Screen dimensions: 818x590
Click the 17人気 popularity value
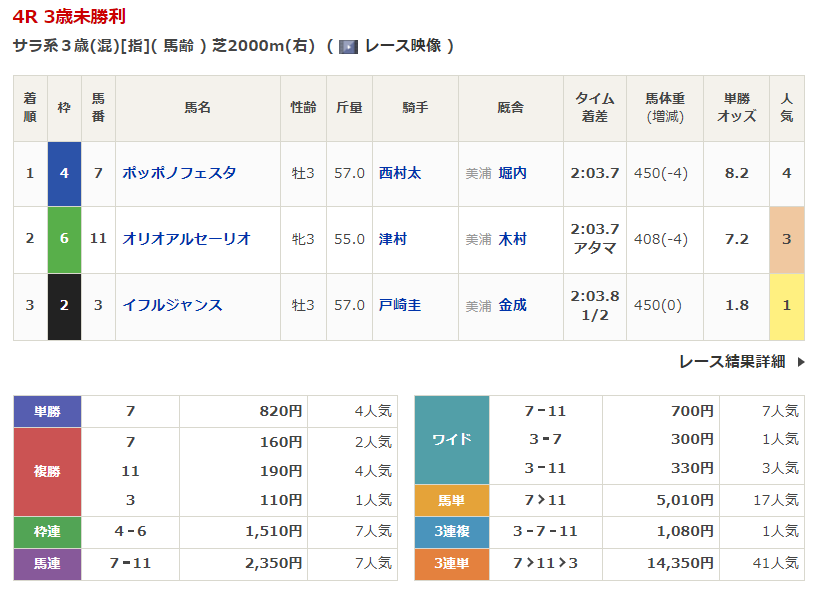pyautogui.click(x=776, y=501)
